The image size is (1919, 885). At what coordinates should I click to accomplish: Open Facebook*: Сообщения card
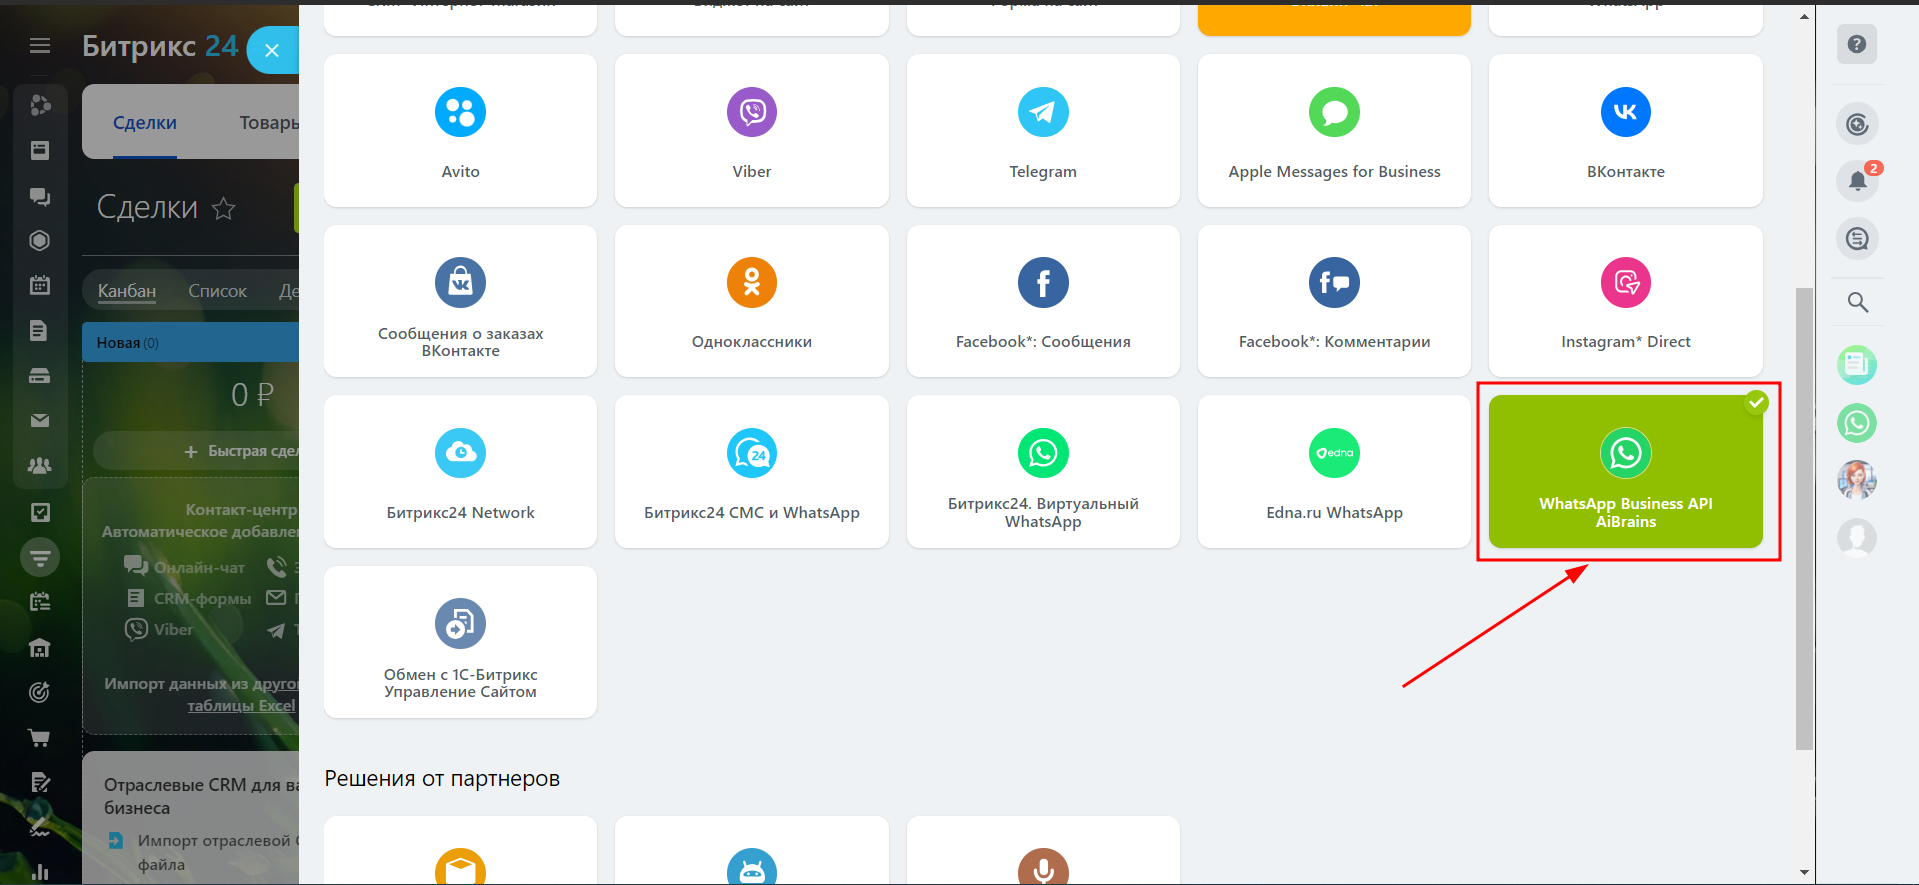coord(1043,301)
